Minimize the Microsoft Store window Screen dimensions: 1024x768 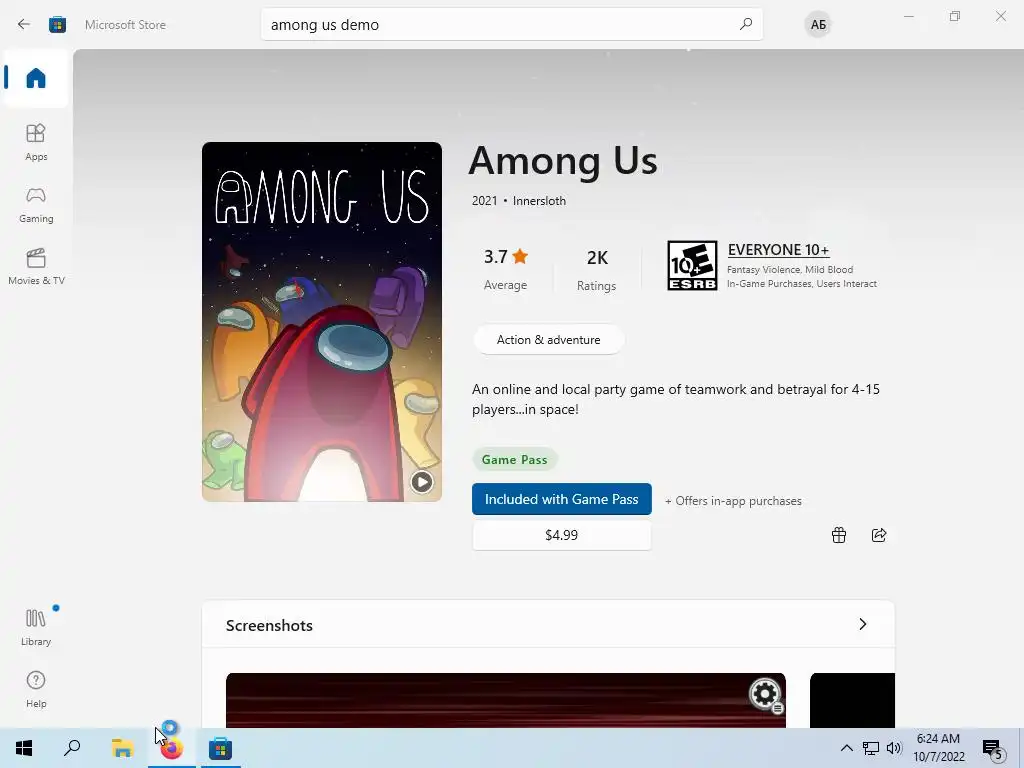pyautogui.click(x=908, y=16)
